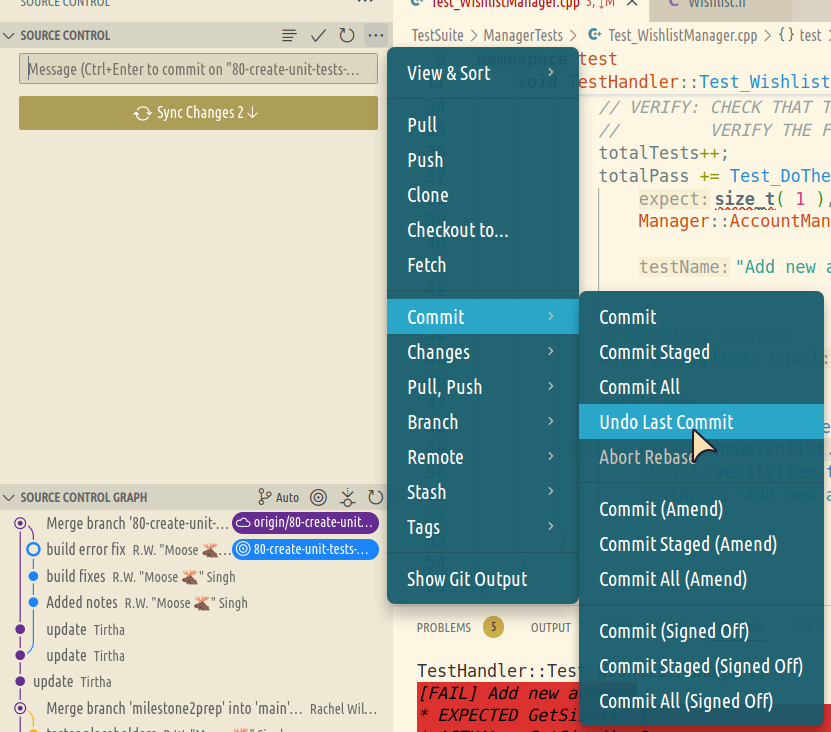Collapse the Source Control Graph section

tap(8, 498)
